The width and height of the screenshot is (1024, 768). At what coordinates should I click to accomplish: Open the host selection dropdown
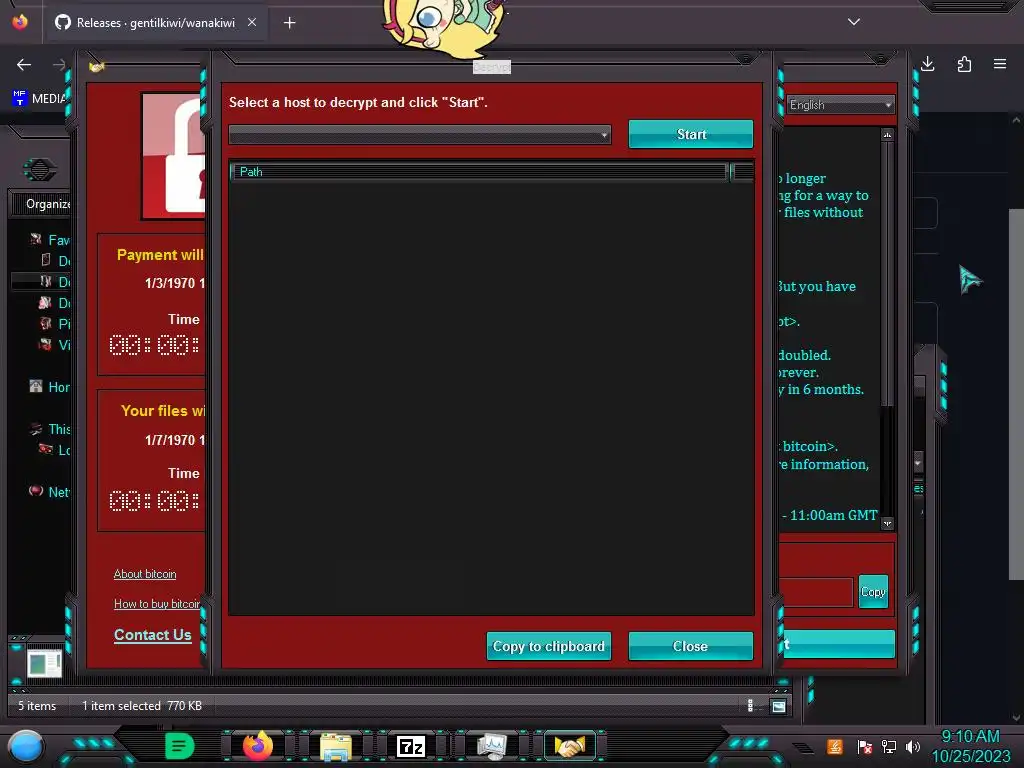(420, 135)
